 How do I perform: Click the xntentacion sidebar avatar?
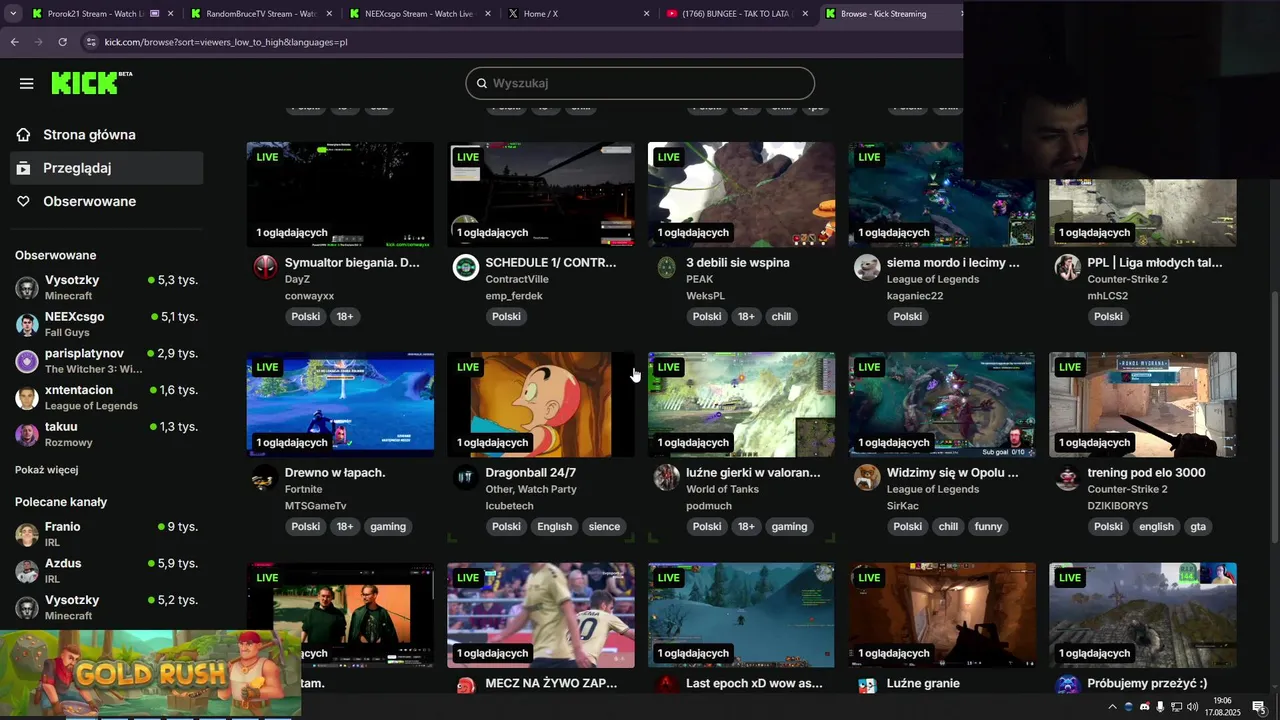coord(27,398)
